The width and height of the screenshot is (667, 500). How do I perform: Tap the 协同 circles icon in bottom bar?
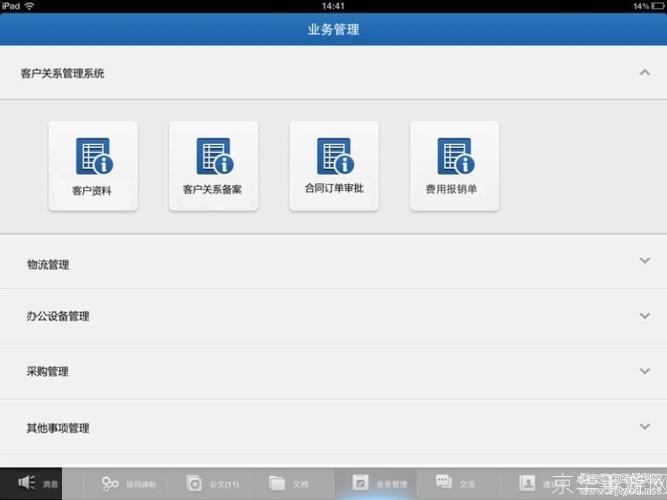(110, 484)
